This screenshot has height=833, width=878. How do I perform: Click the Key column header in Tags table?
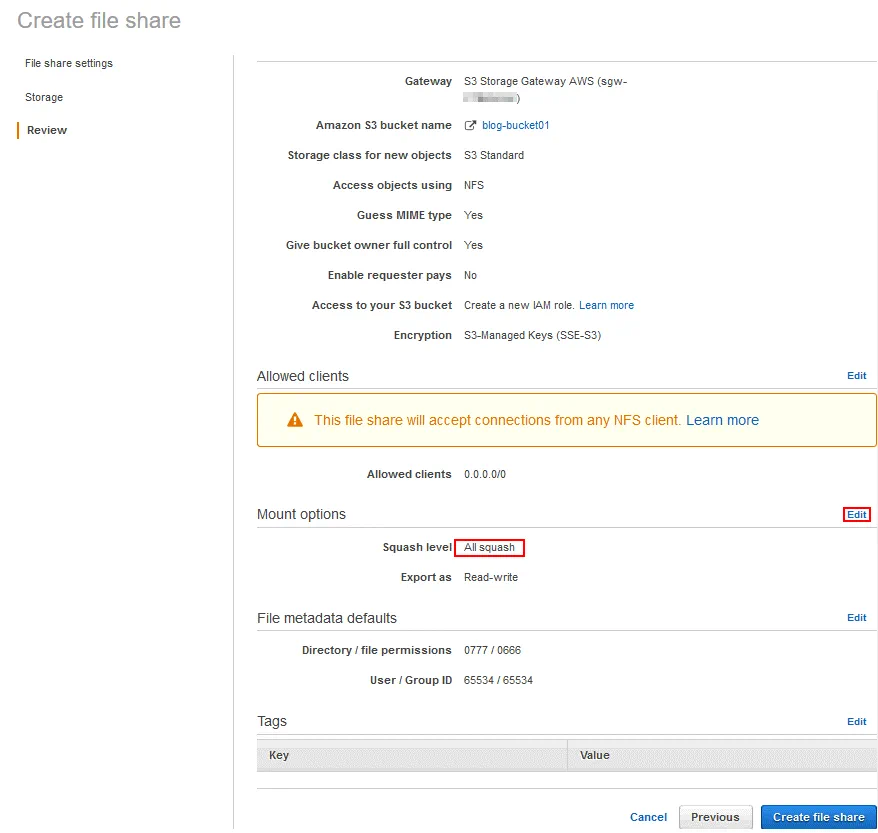(280, 755)
